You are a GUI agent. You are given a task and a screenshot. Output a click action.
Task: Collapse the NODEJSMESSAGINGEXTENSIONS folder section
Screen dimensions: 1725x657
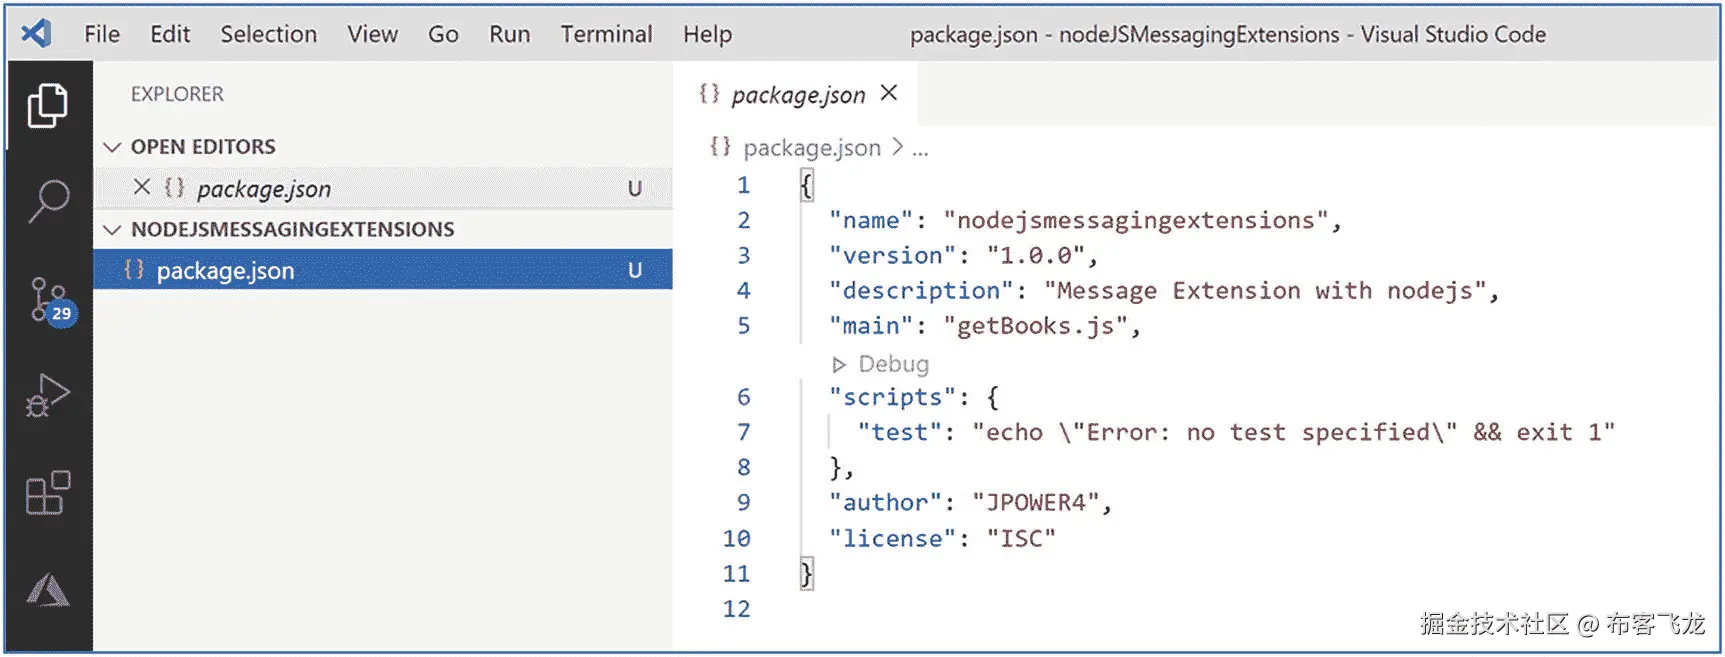[x=112, y=230]
